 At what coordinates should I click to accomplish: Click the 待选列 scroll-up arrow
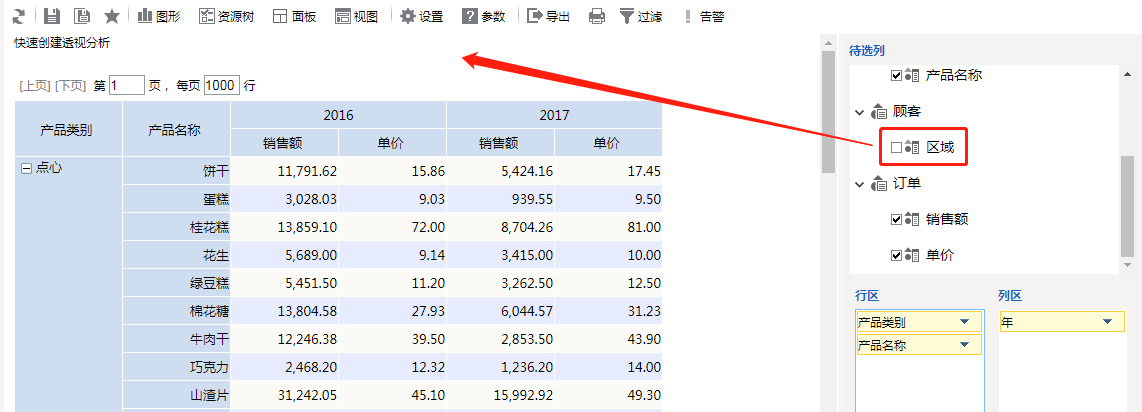[1127, 74]
